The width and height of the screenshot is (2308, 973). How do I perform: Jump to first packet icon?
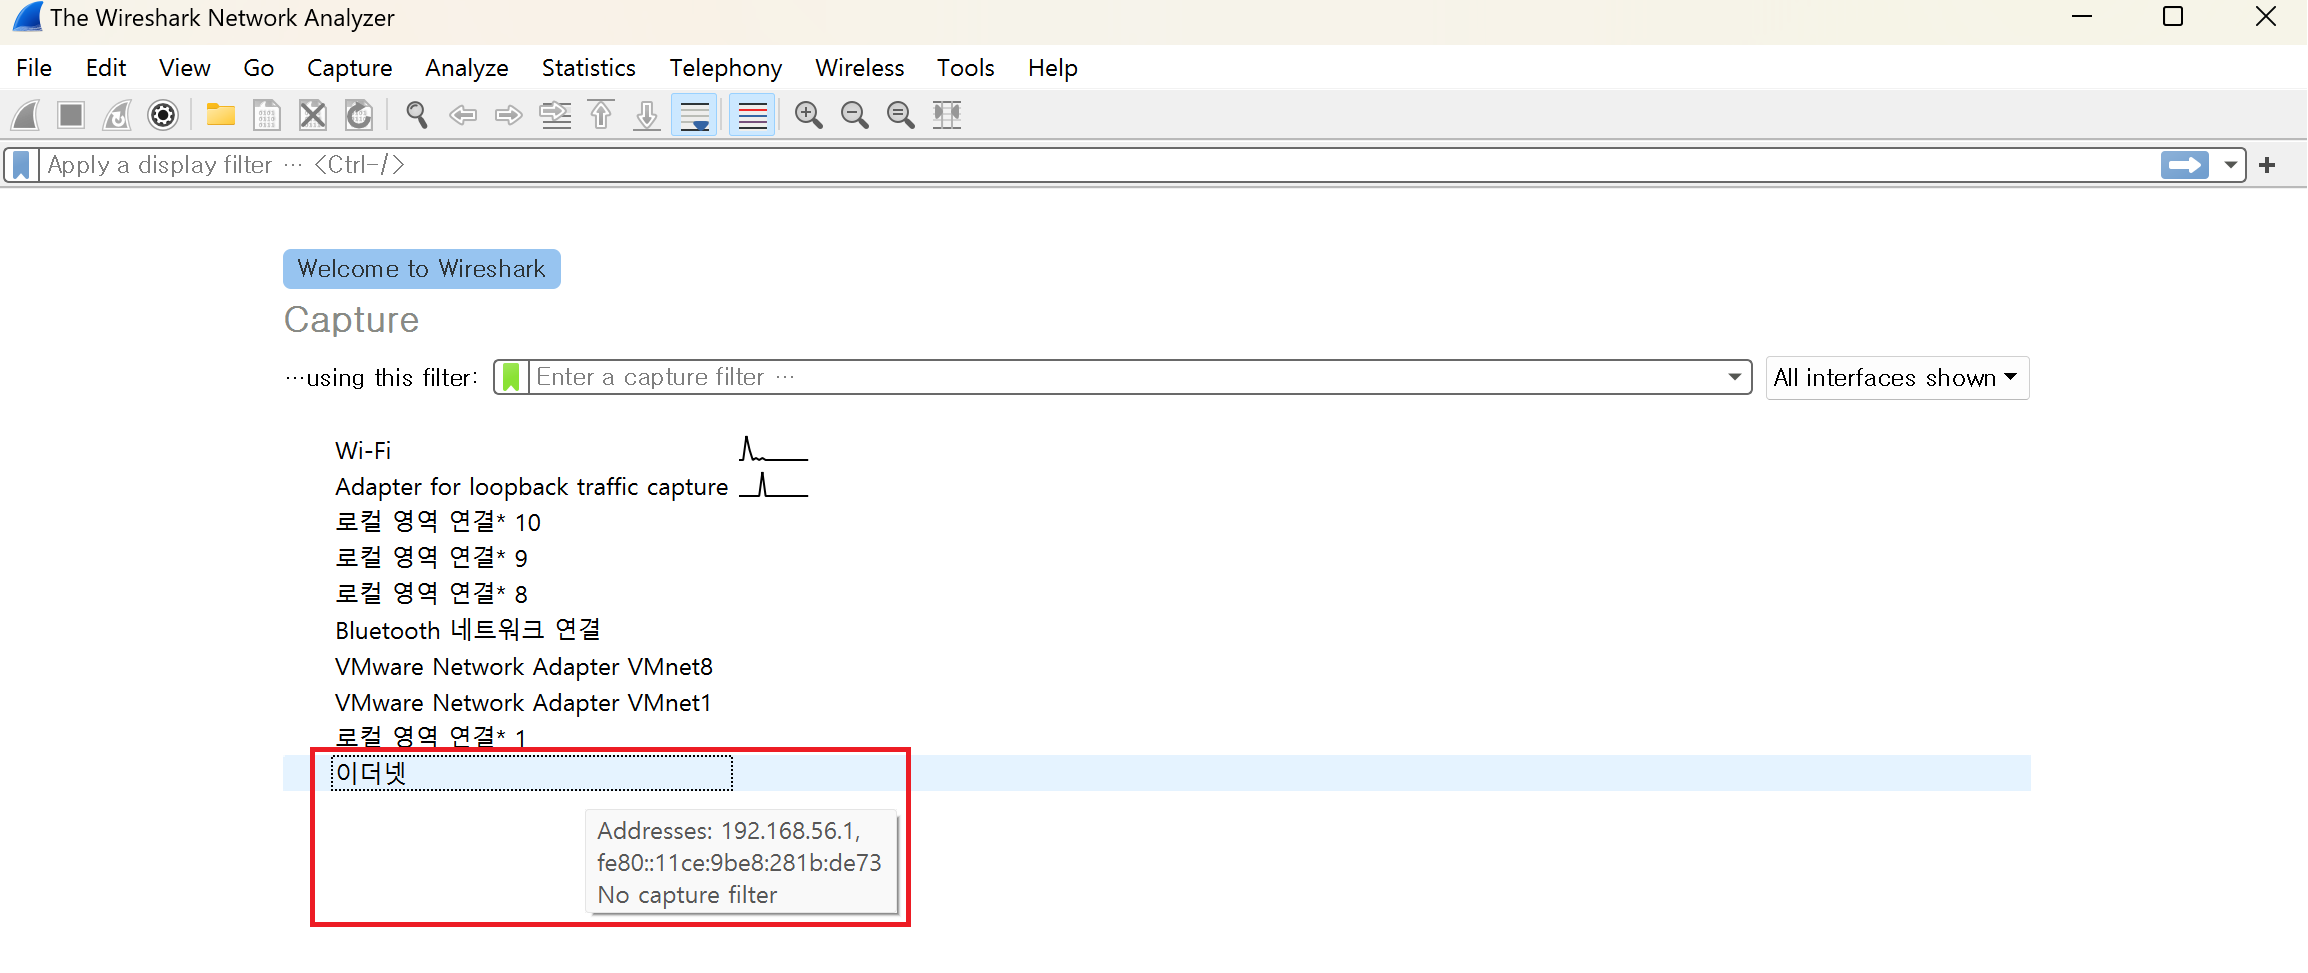point(601,115)
